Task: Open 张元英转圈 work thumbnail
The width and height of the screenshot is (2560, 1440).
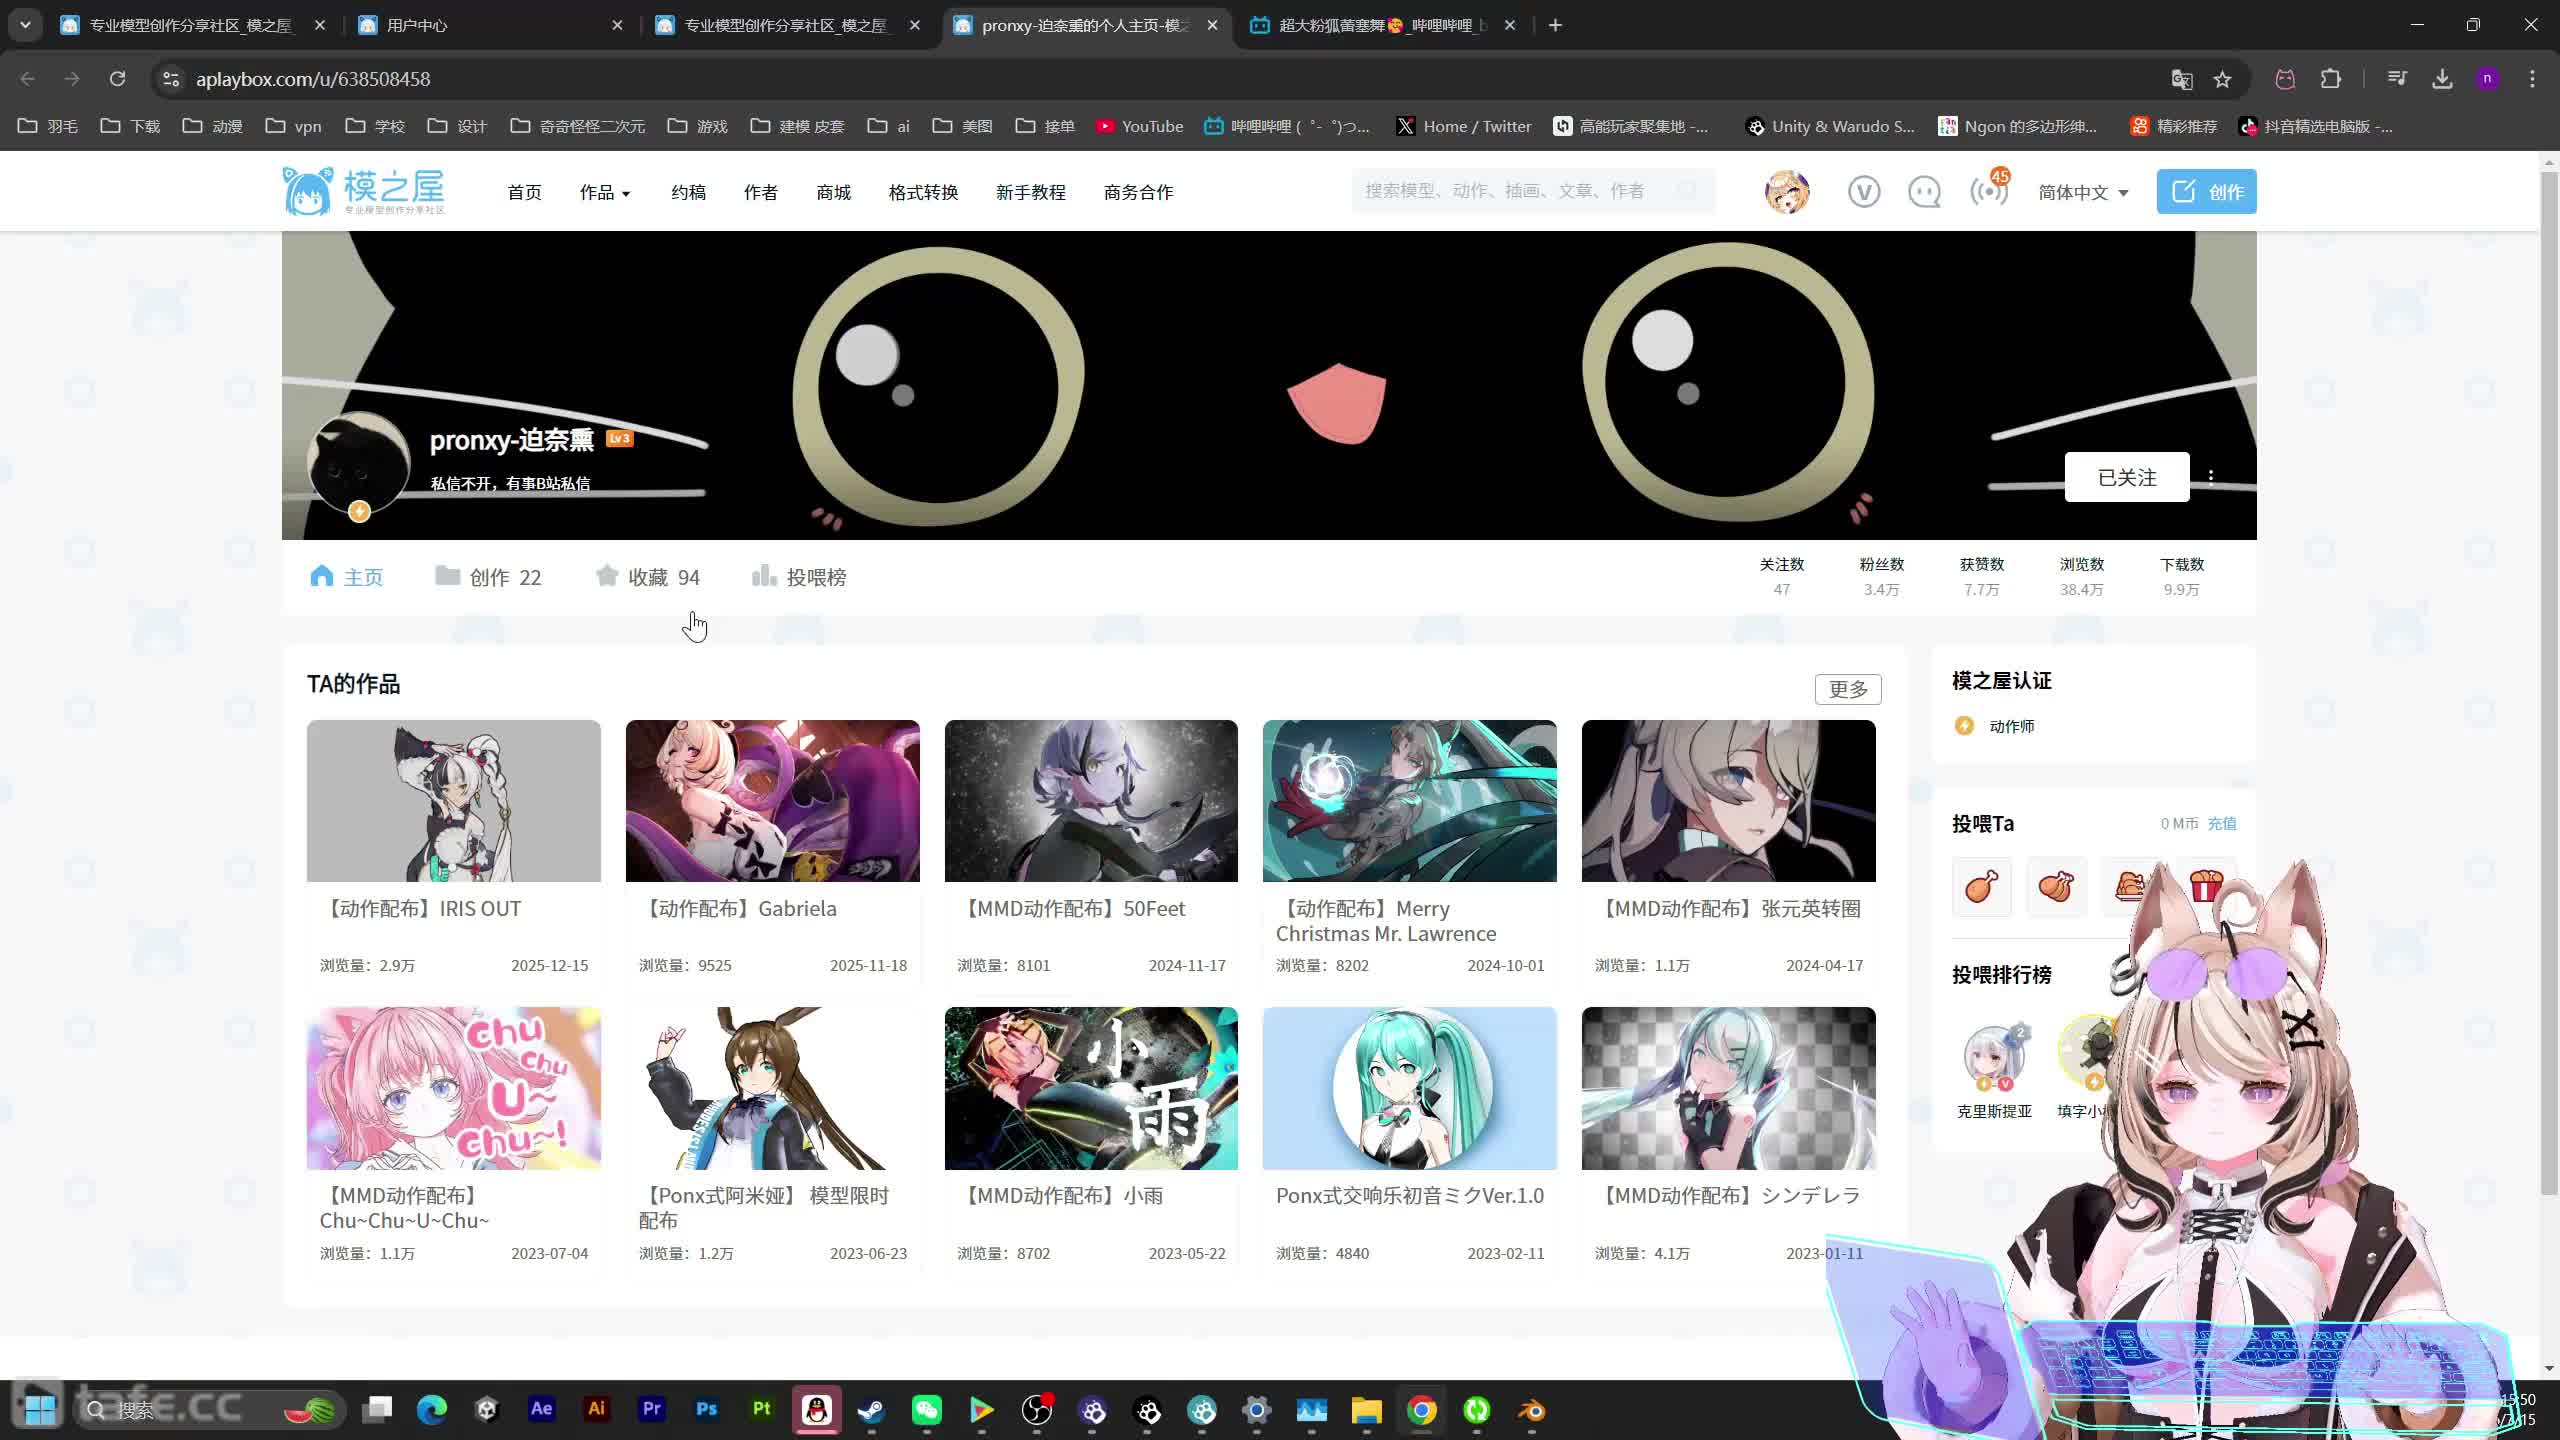Action: tap(1728, 801)
